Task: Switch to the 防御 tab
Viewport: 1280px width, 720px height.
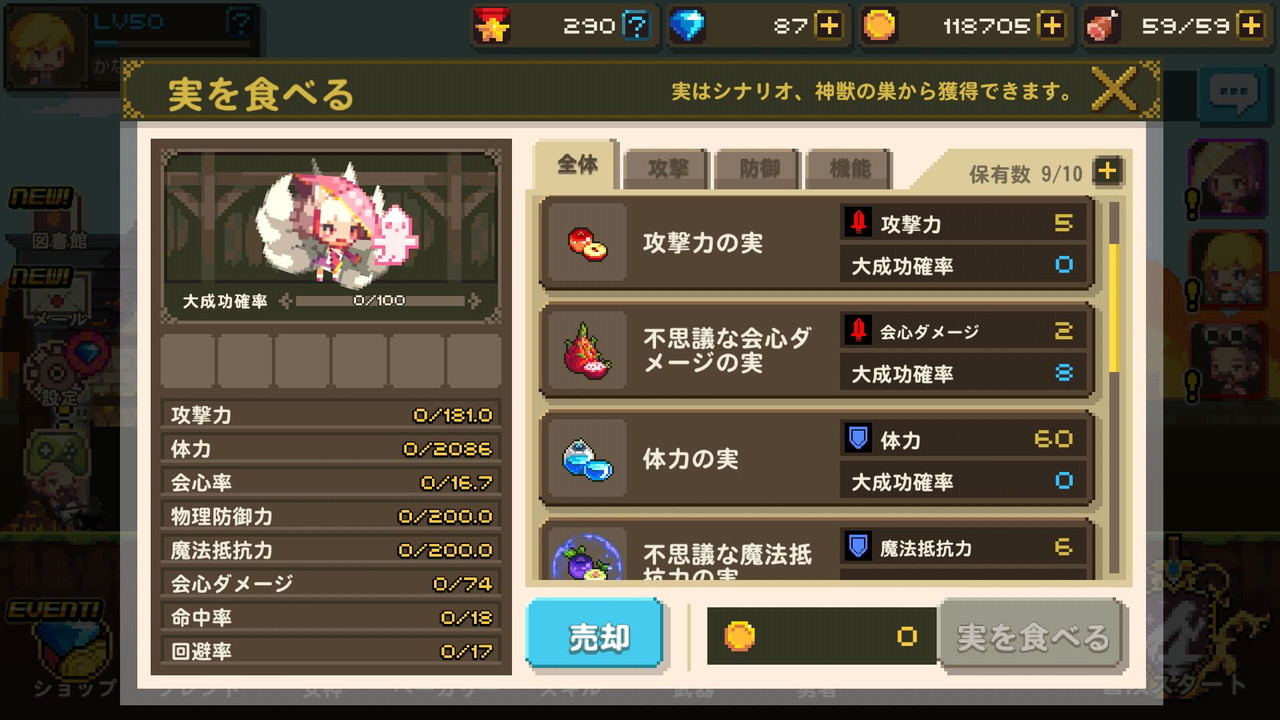Action: pos(759,169)
